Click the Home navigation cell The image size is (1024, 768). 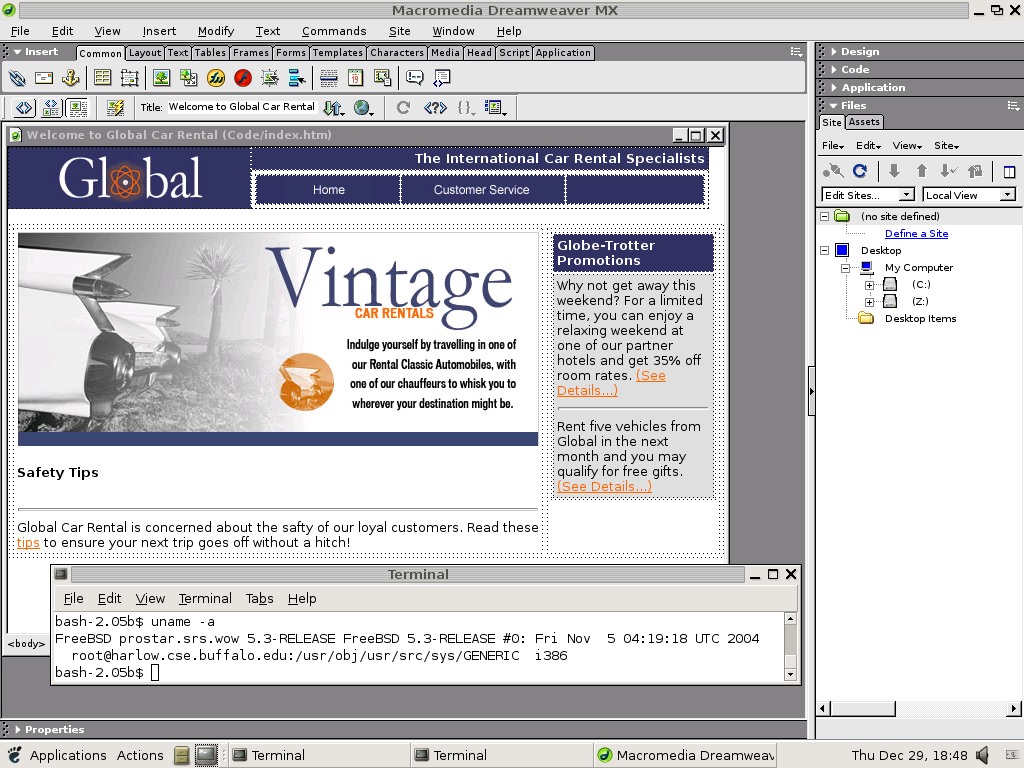[x=328, y=190]
